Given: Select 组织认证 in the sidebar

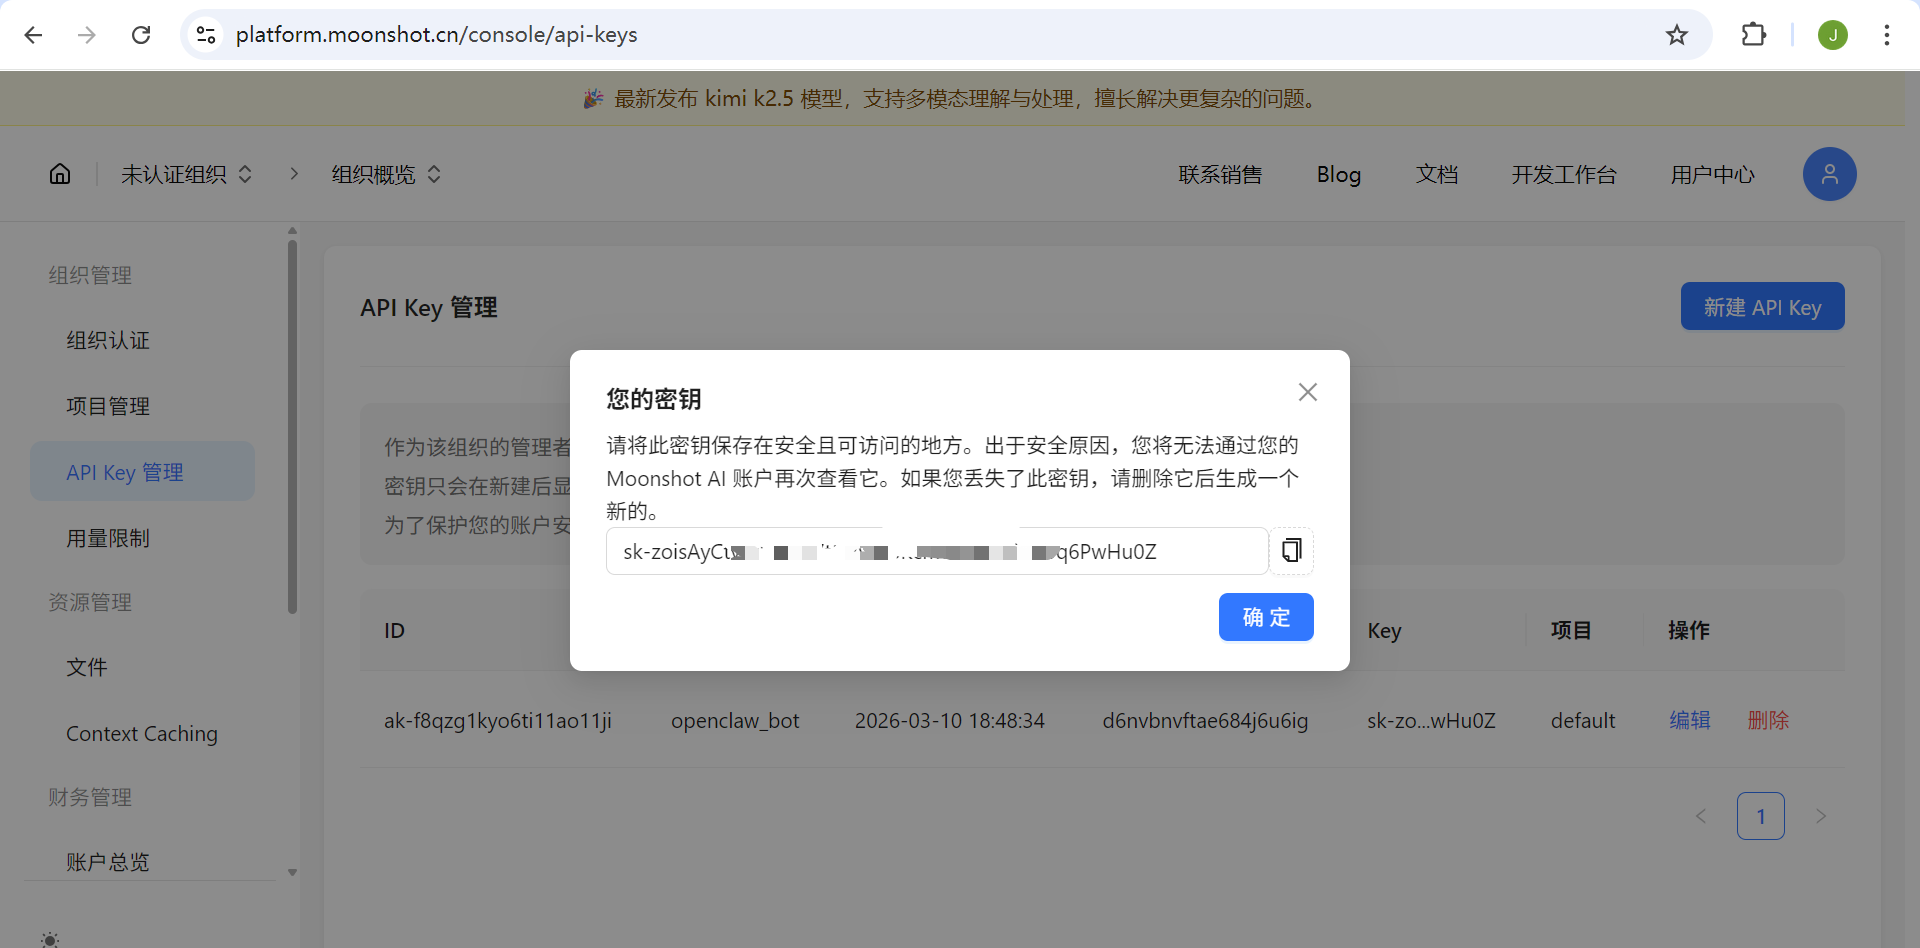Looking at the screenshot, I should pyautogui.click(x=142, y=340).
